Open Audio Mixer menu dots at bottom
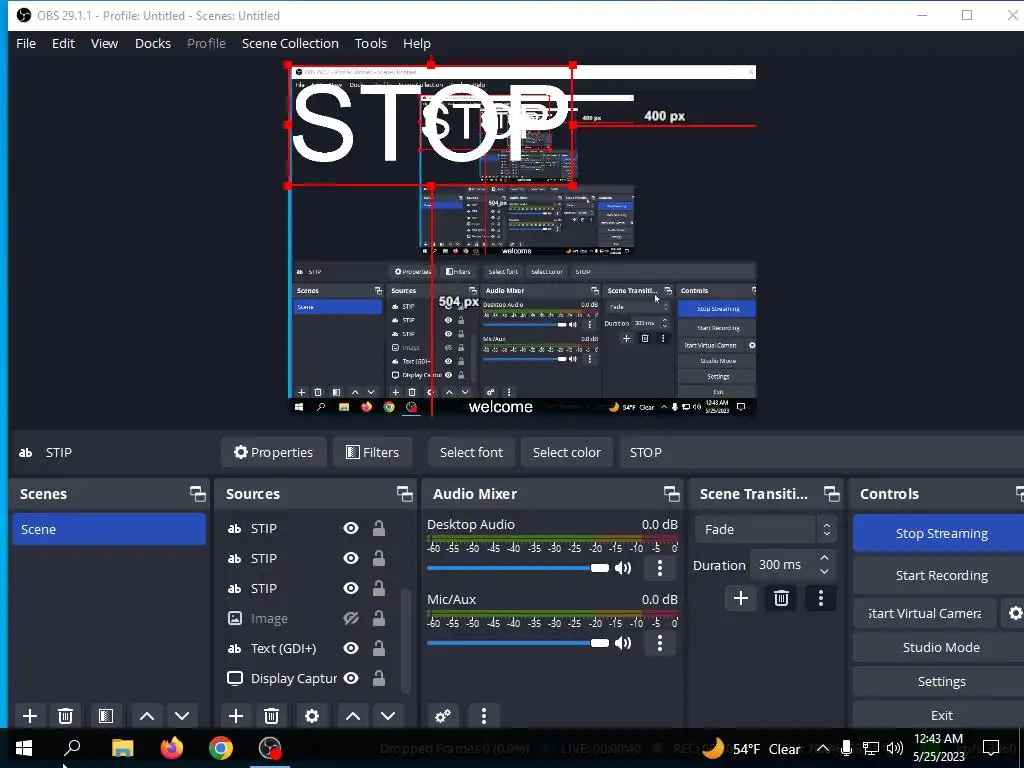This screenshot has height=768, width=1024. point(484,716)
